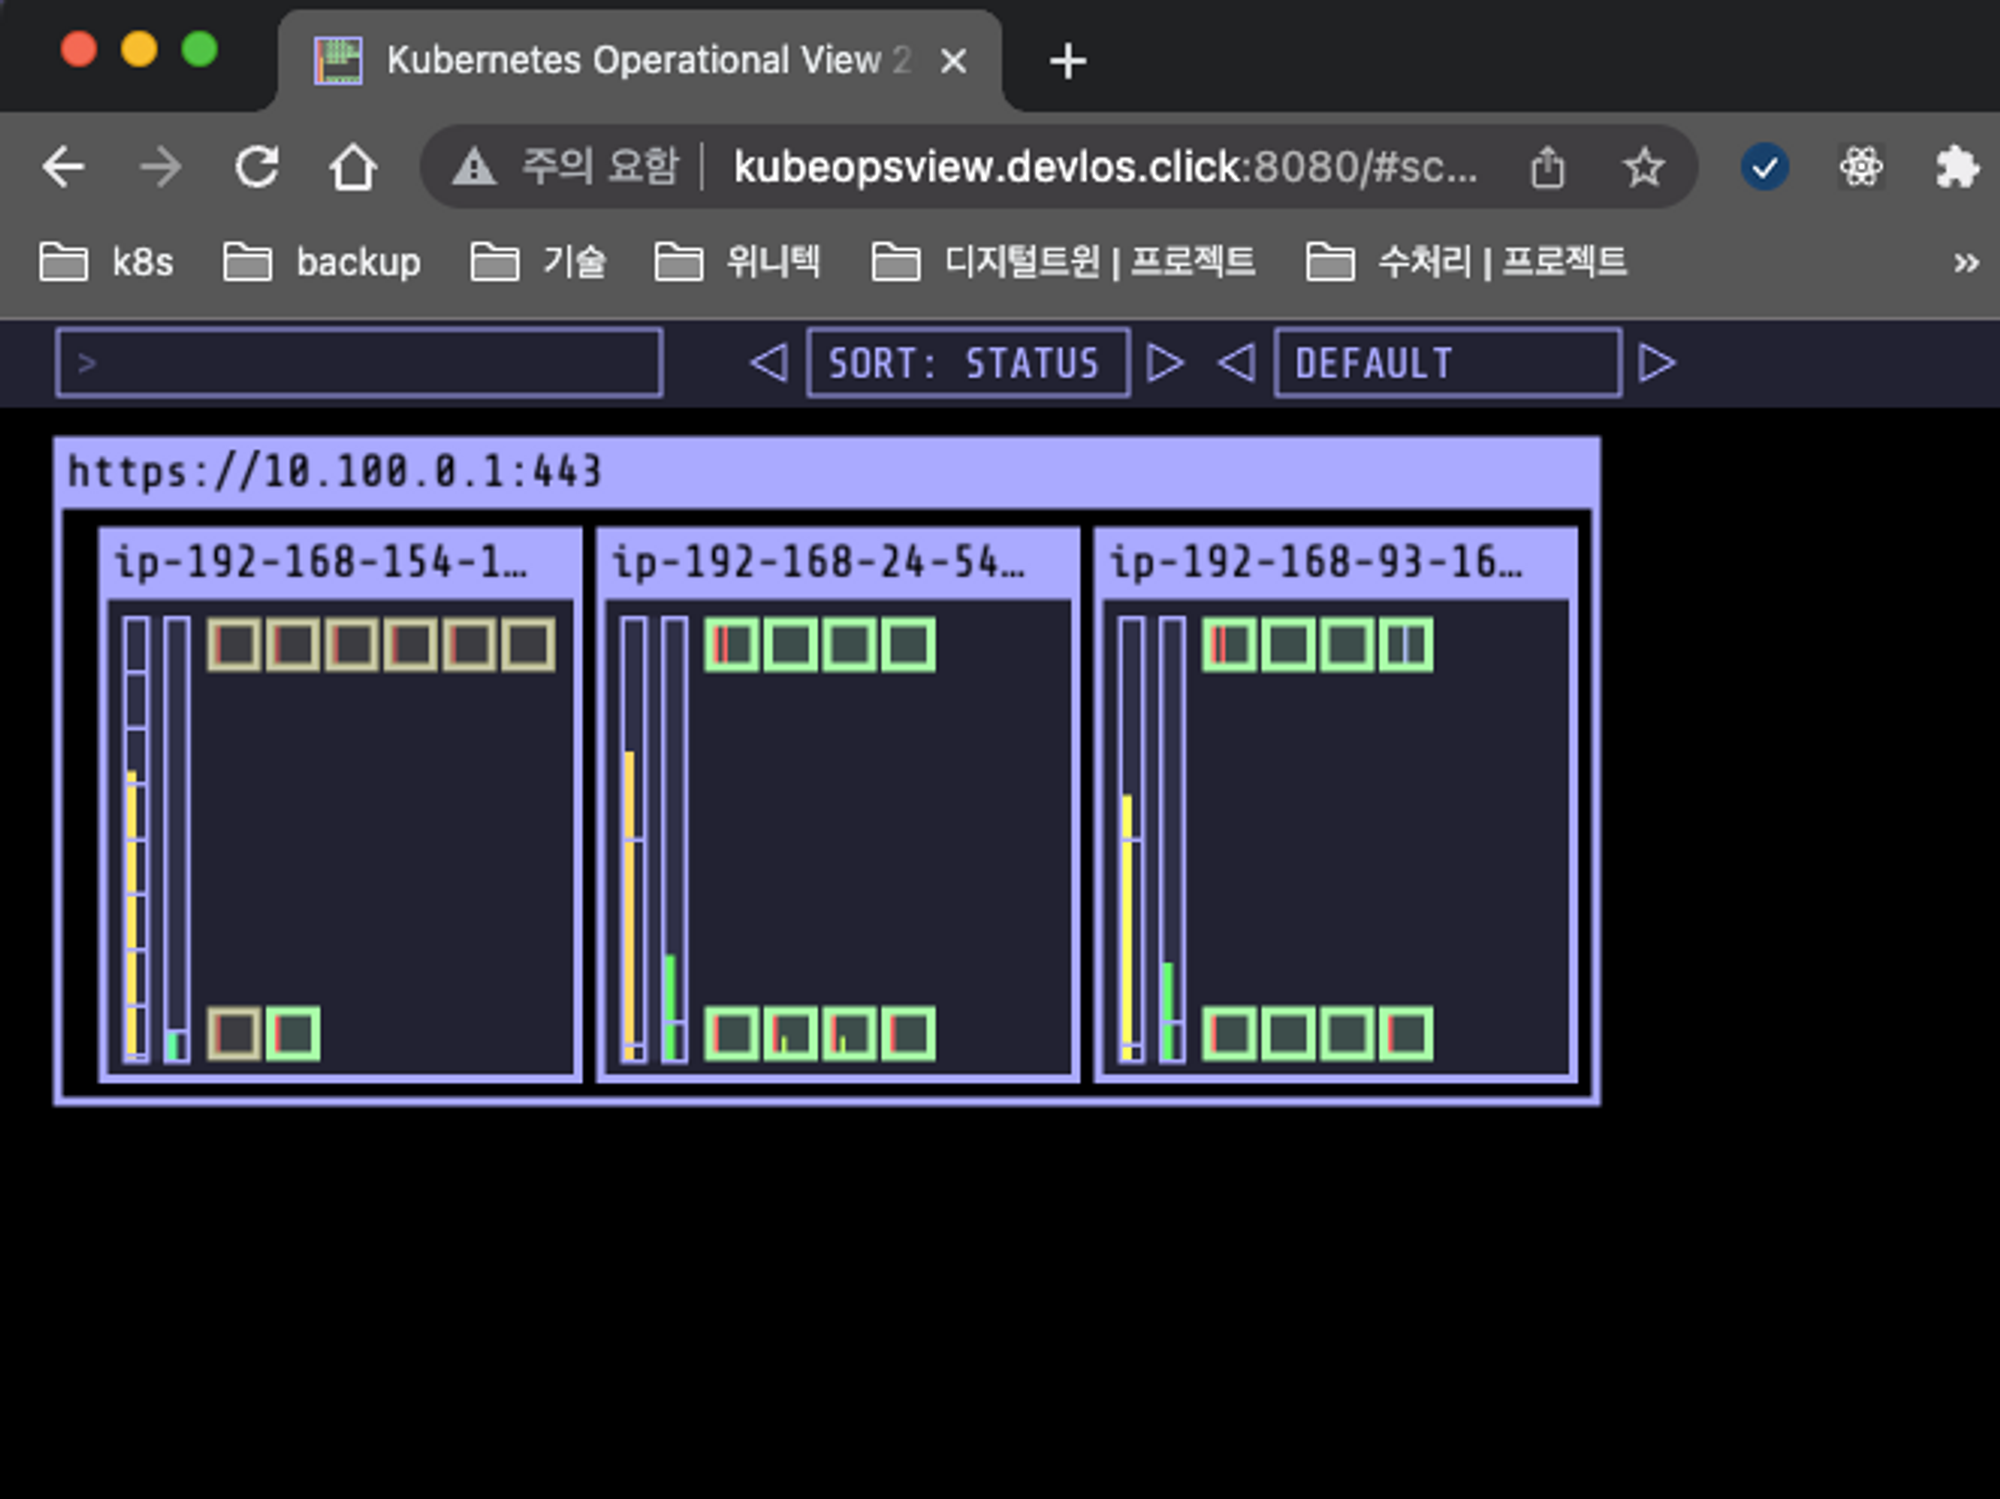Switch to previous sort mode with the left arrow

click(769, 362)
